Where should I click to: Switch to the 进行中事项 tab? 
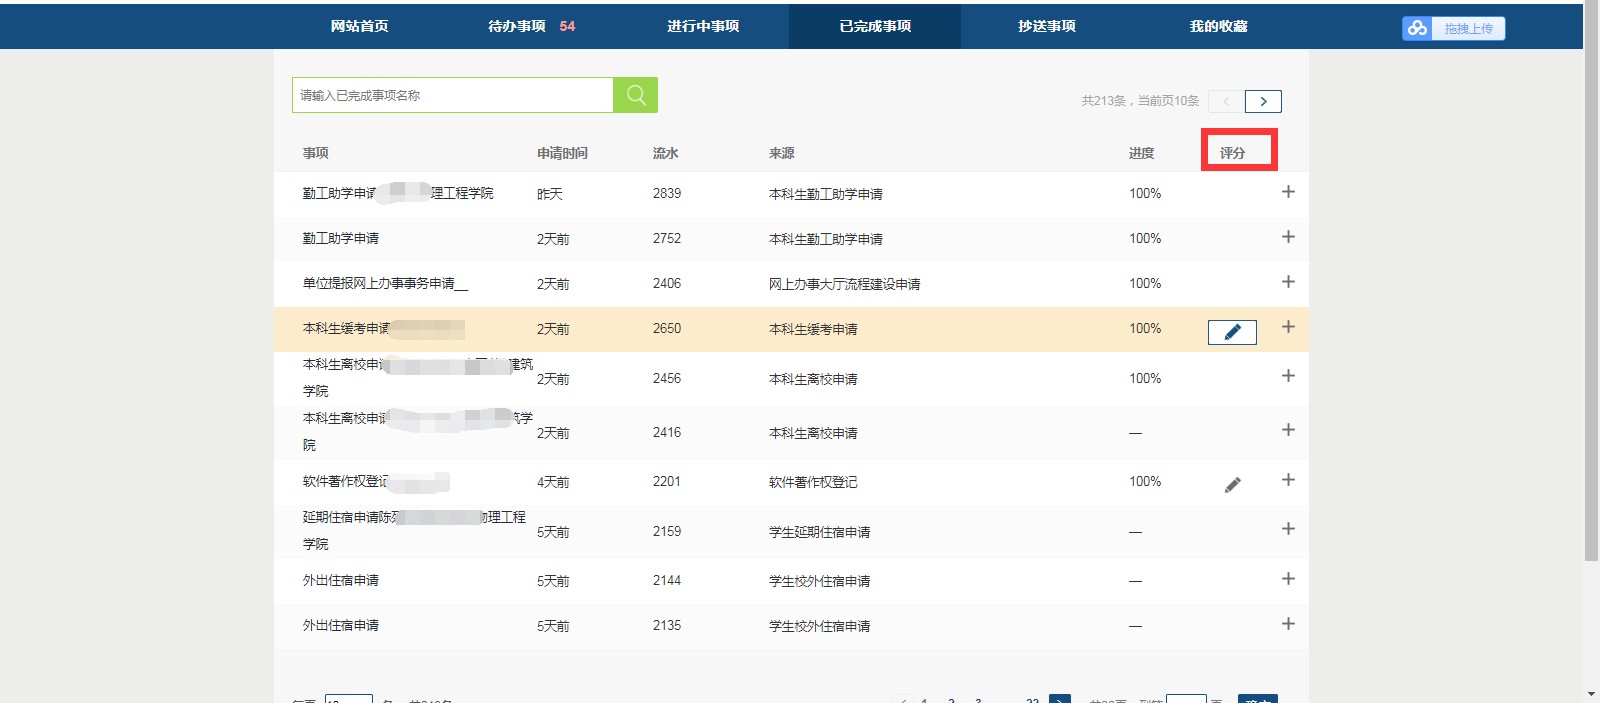pos(703,26)
